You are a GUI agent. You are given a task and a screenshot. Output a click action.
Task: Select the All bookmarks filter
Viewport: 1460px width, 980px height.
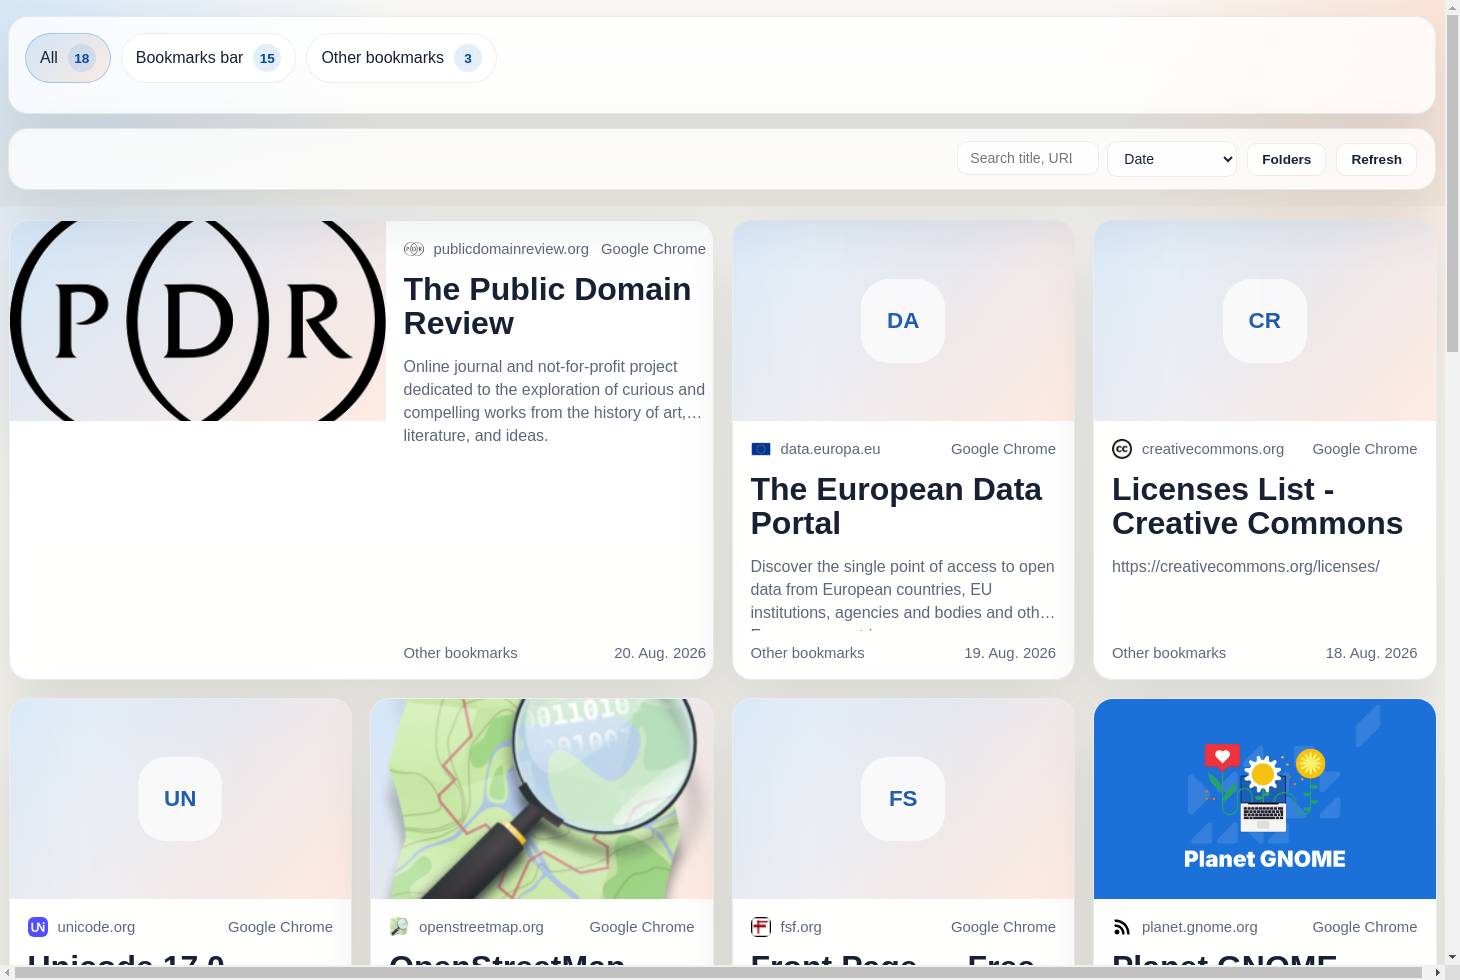pos(68,58)
